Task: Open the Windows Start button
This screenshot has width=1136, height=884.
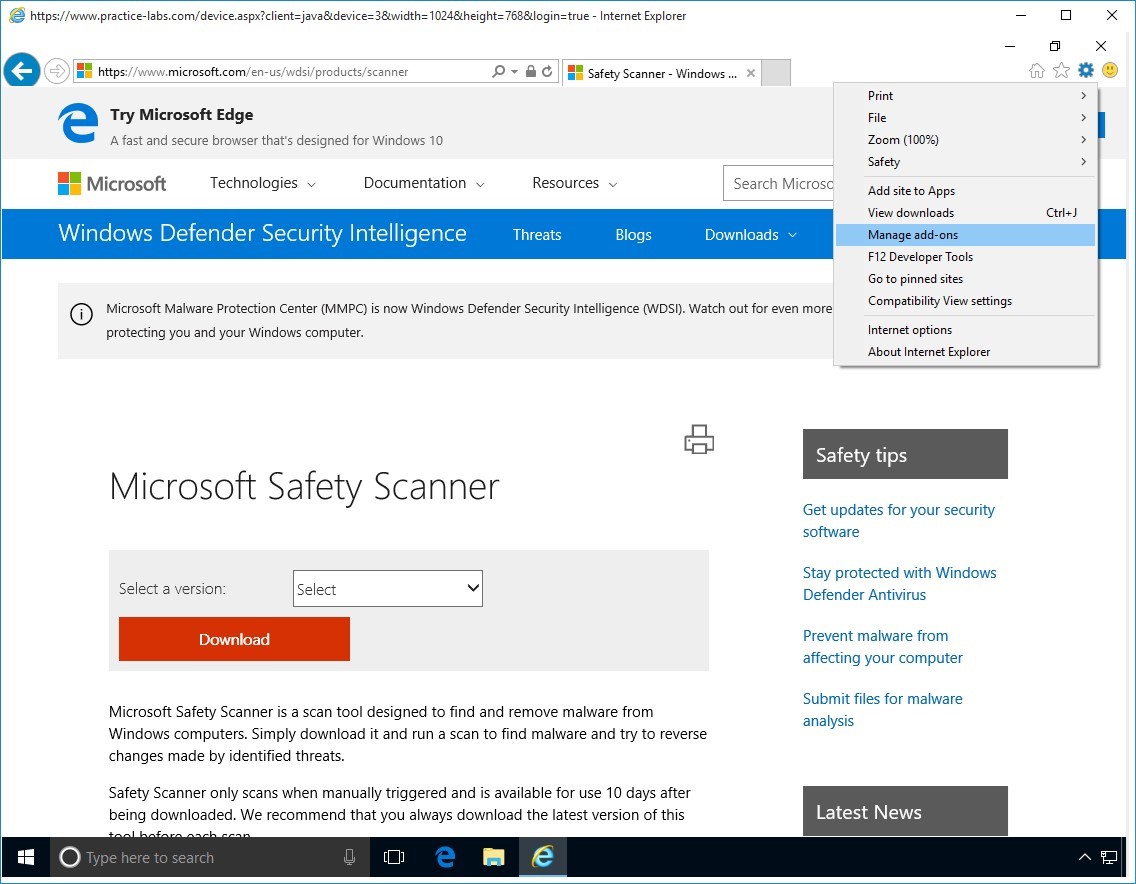Action: [25, 858]
